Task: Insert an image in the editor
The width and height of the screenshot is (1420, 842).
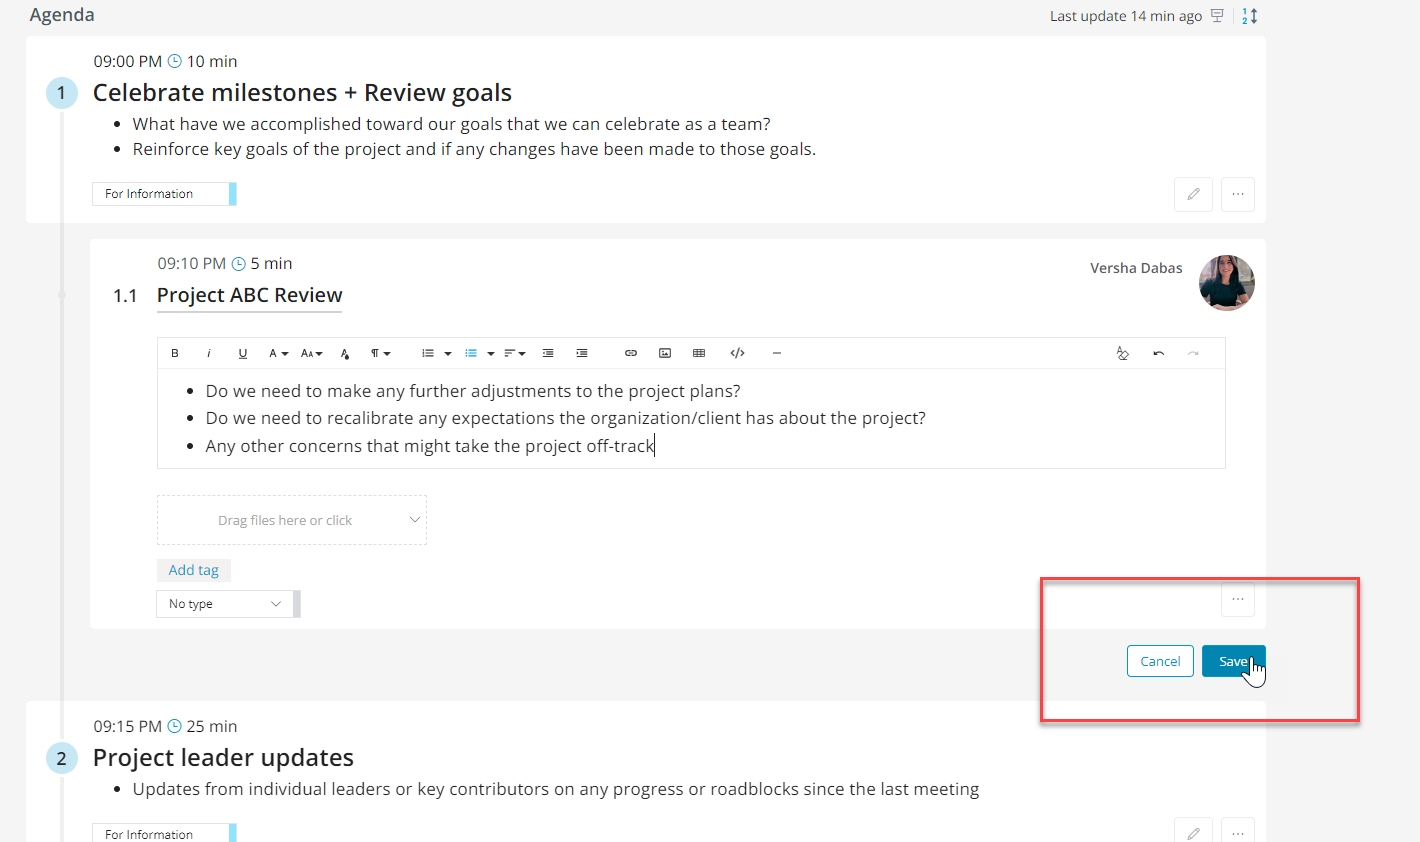Action: (665, 353)
